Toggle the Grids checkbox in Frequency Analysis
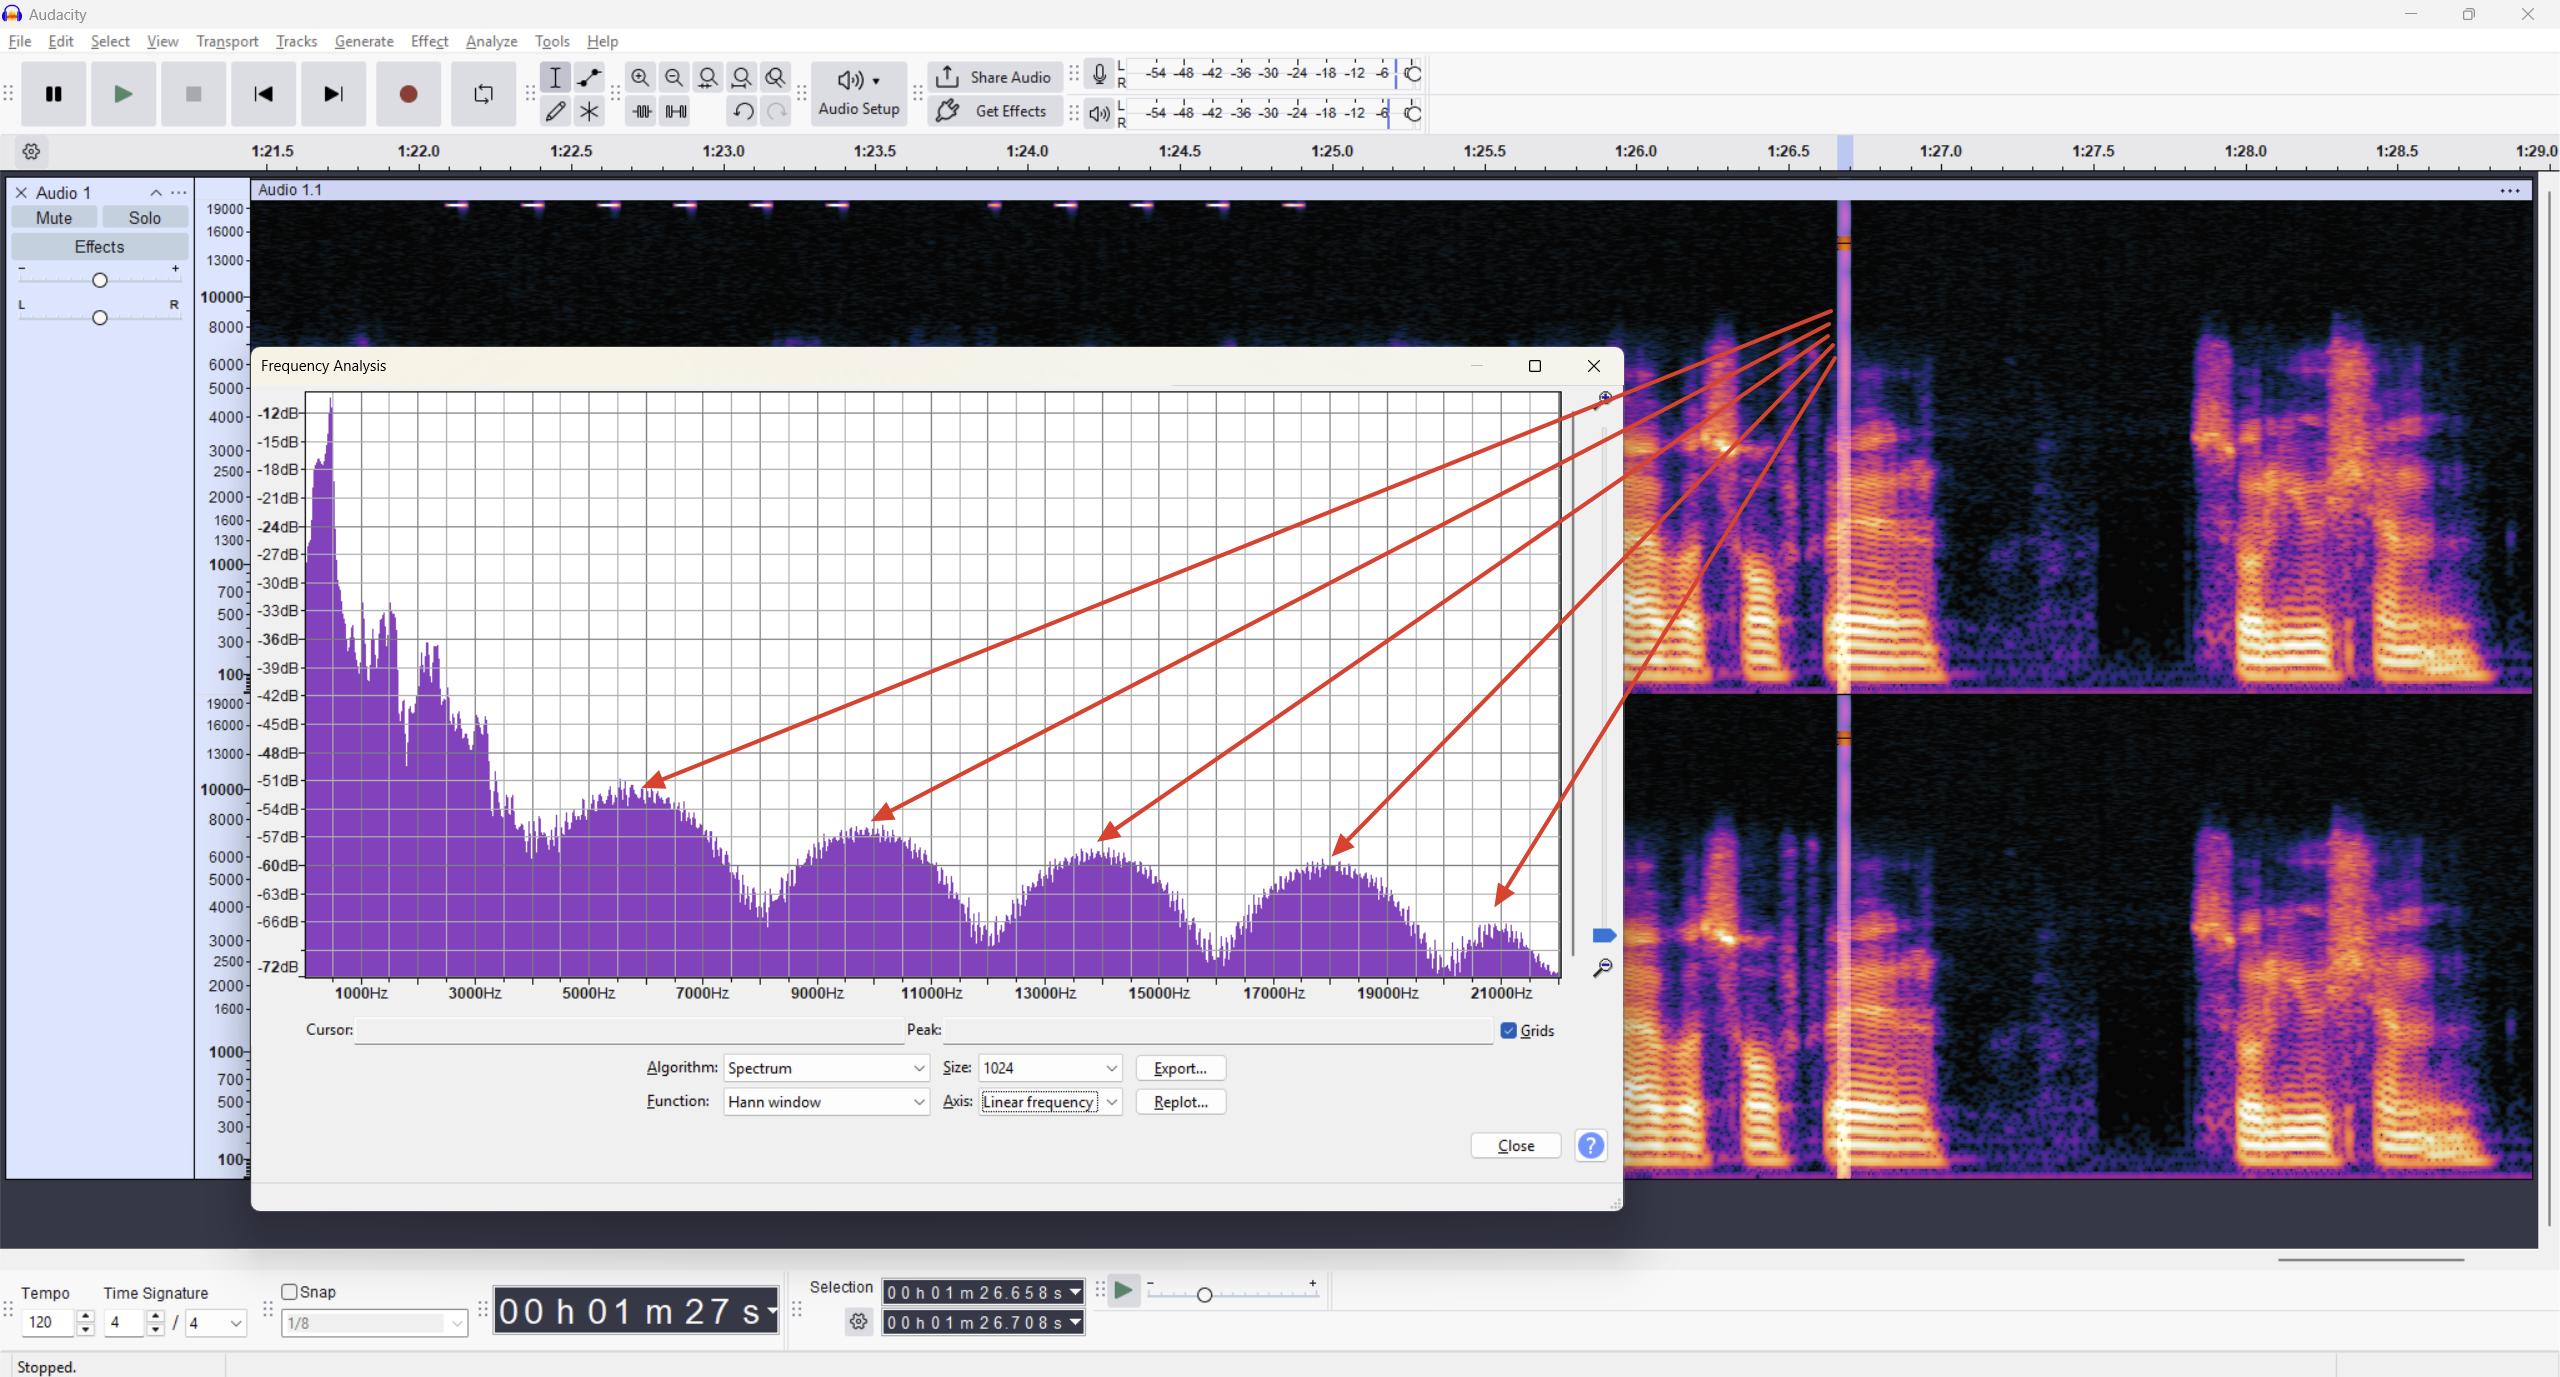 click(1510, 1030)
